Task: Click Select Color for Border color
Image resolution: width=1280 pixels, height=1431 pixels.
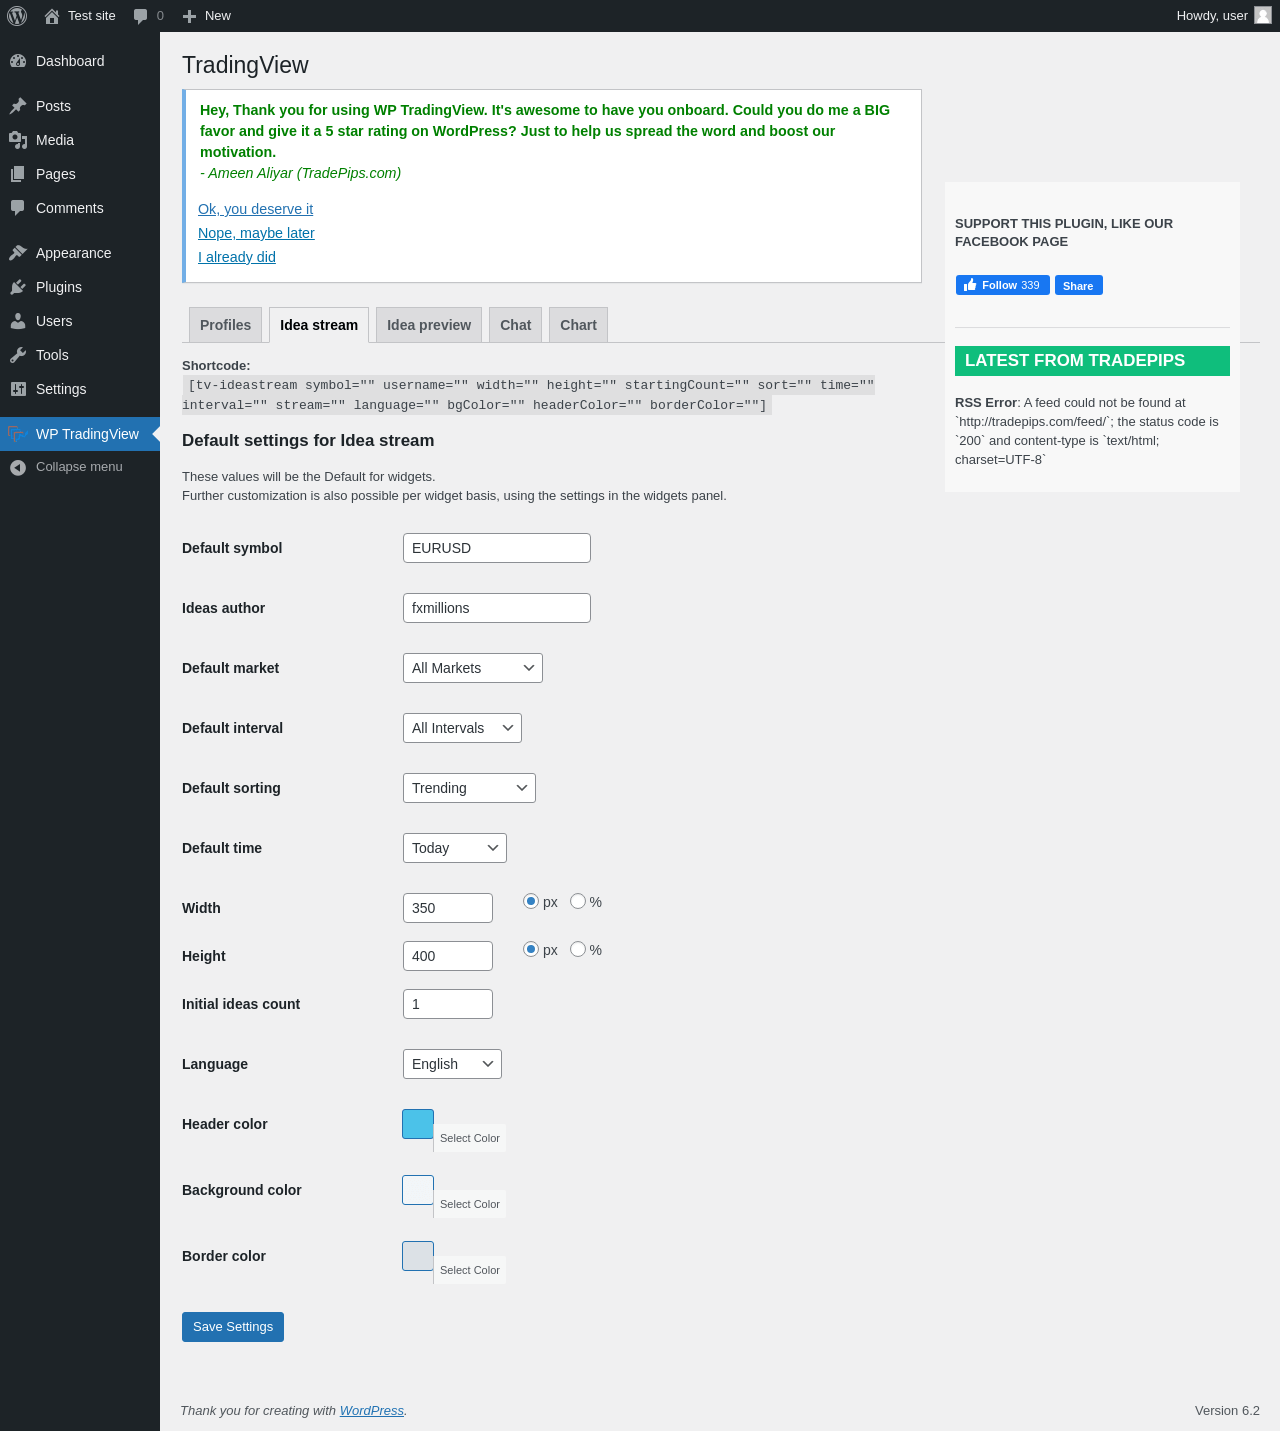Action: (x=470, y=1270)
